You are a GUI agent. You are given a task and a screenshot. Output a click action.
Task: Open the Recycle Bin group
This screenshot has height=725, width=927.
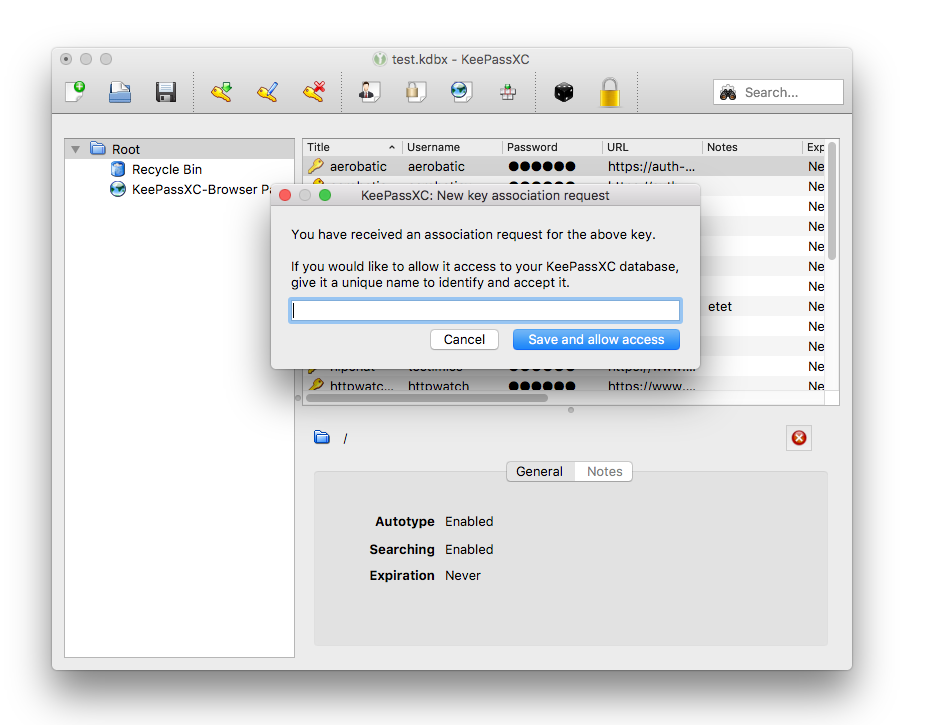[167, 170]
